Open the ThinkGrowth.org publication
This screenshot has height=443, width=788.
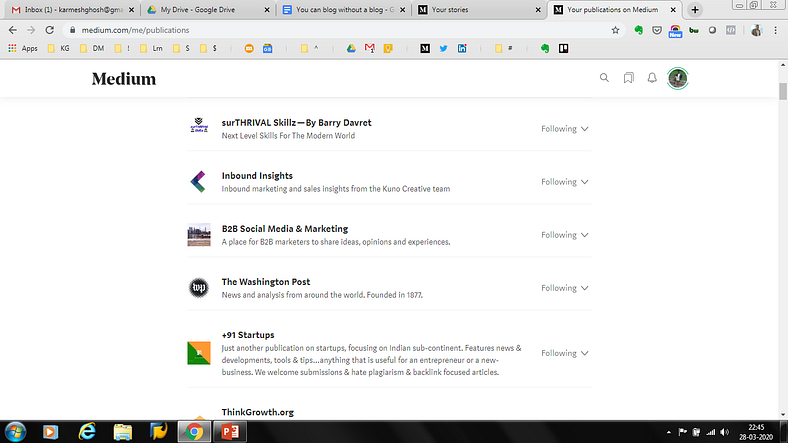[x=258, y=412]
